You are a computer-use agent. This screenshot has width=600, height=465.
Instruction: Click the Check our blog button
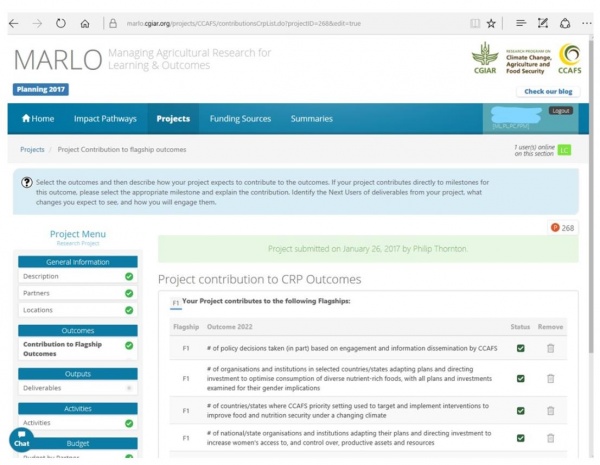(547, 91)
